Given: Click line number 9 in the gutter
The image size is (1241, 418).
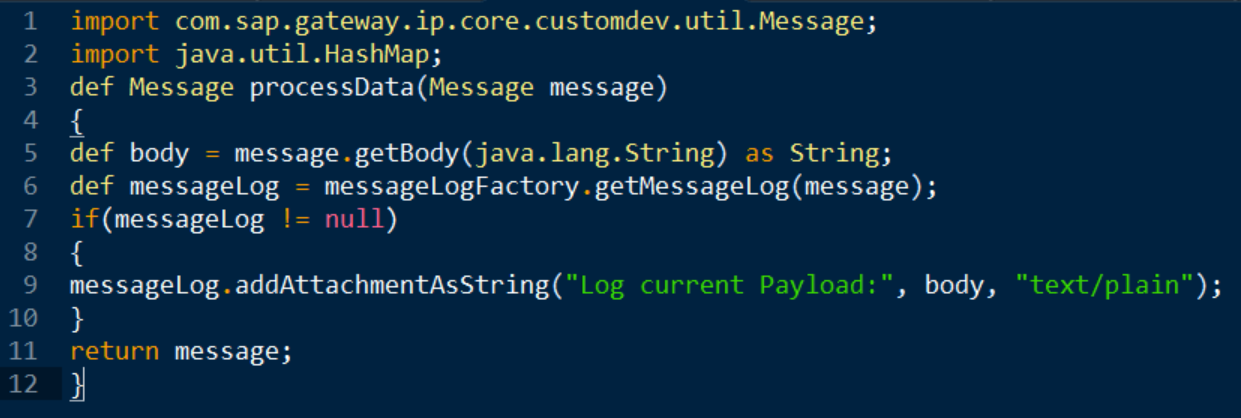Looking at the screenshot, I should (29, 286).
